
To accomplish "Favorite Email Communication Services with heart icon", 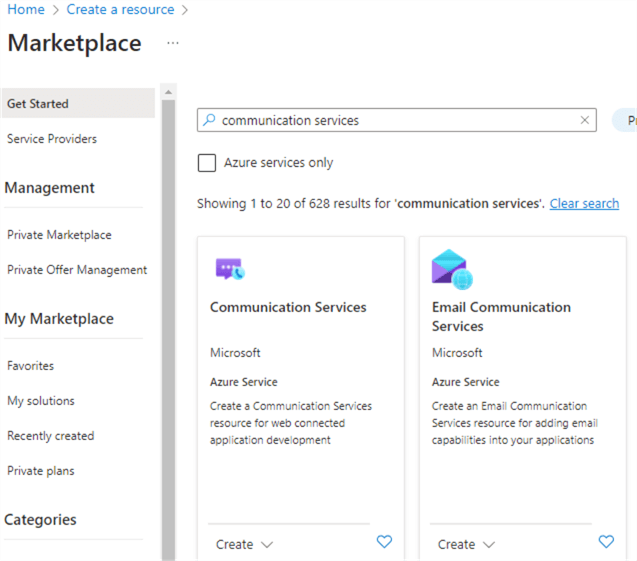I will tap(606, 542).
